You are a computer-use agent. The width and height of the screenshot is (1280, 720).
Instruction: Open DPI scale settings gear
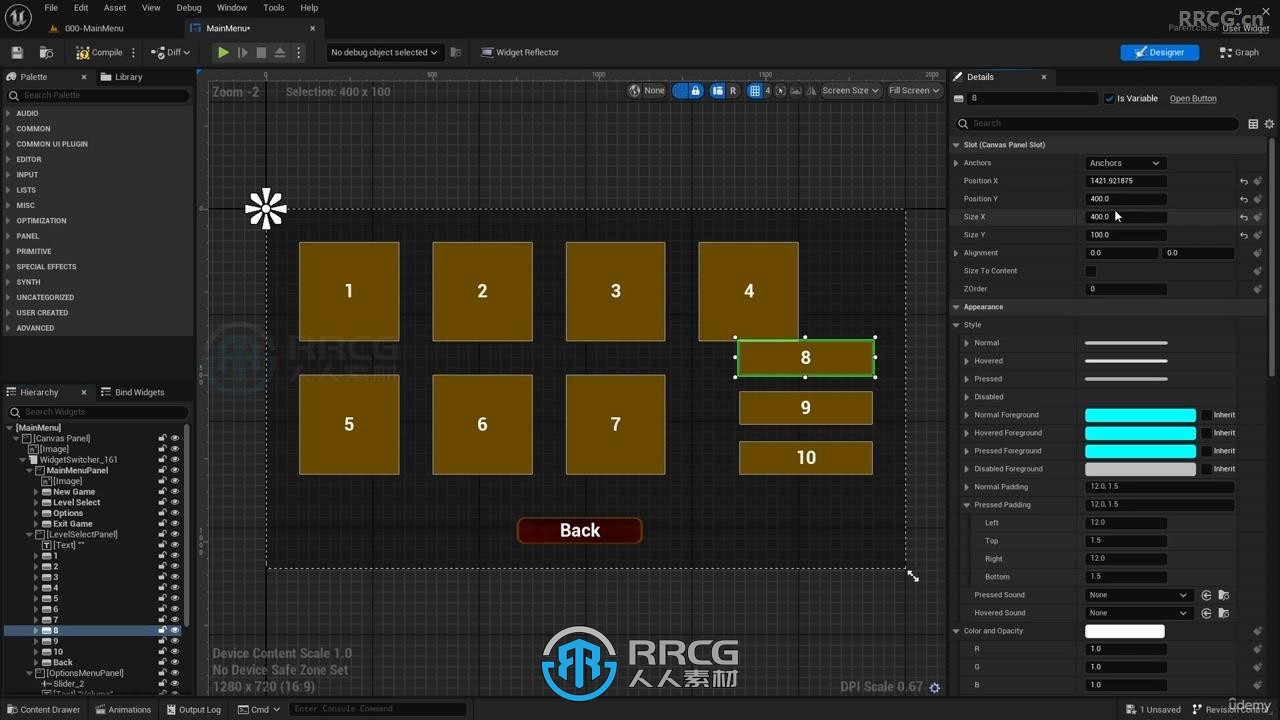coord(935,687)
